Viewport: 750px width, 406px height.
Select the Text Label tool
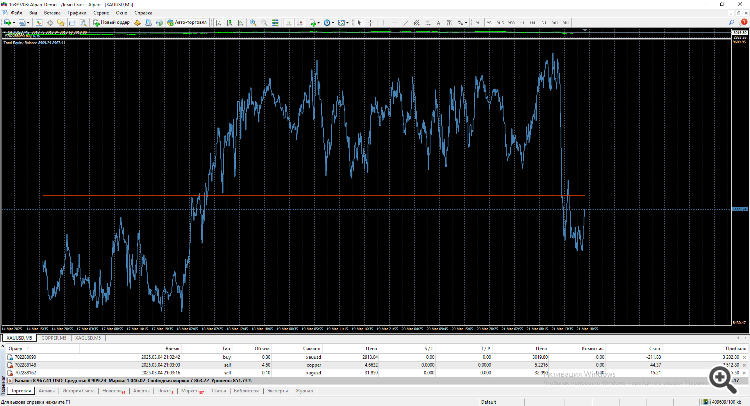point(449,22)
